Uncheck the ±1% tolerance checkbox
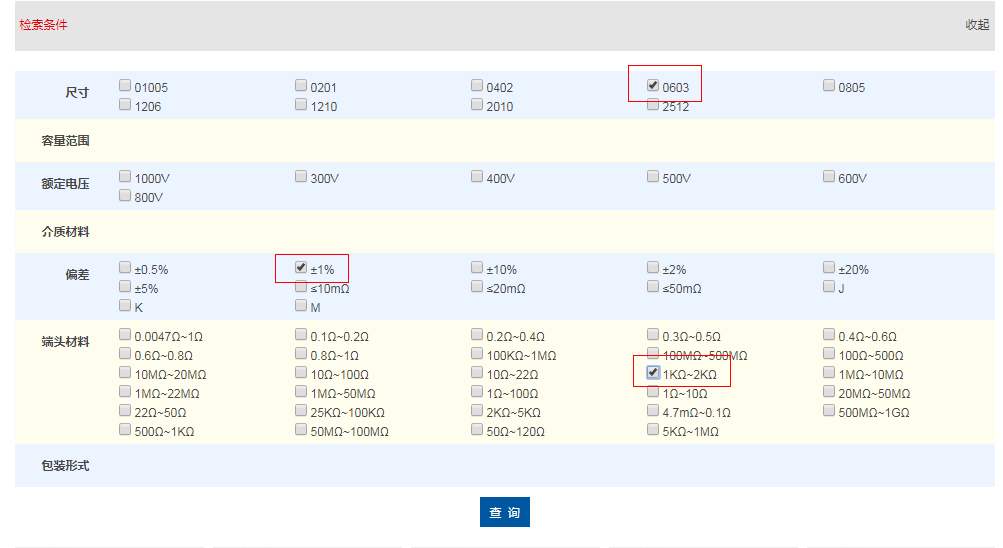This screenshot has height=548, width=1003. (x=301, y=268)
